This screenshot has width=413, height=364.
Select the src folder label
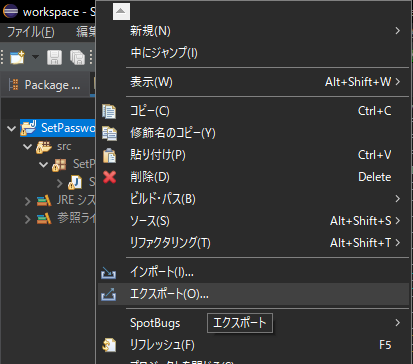click(64, 146)
